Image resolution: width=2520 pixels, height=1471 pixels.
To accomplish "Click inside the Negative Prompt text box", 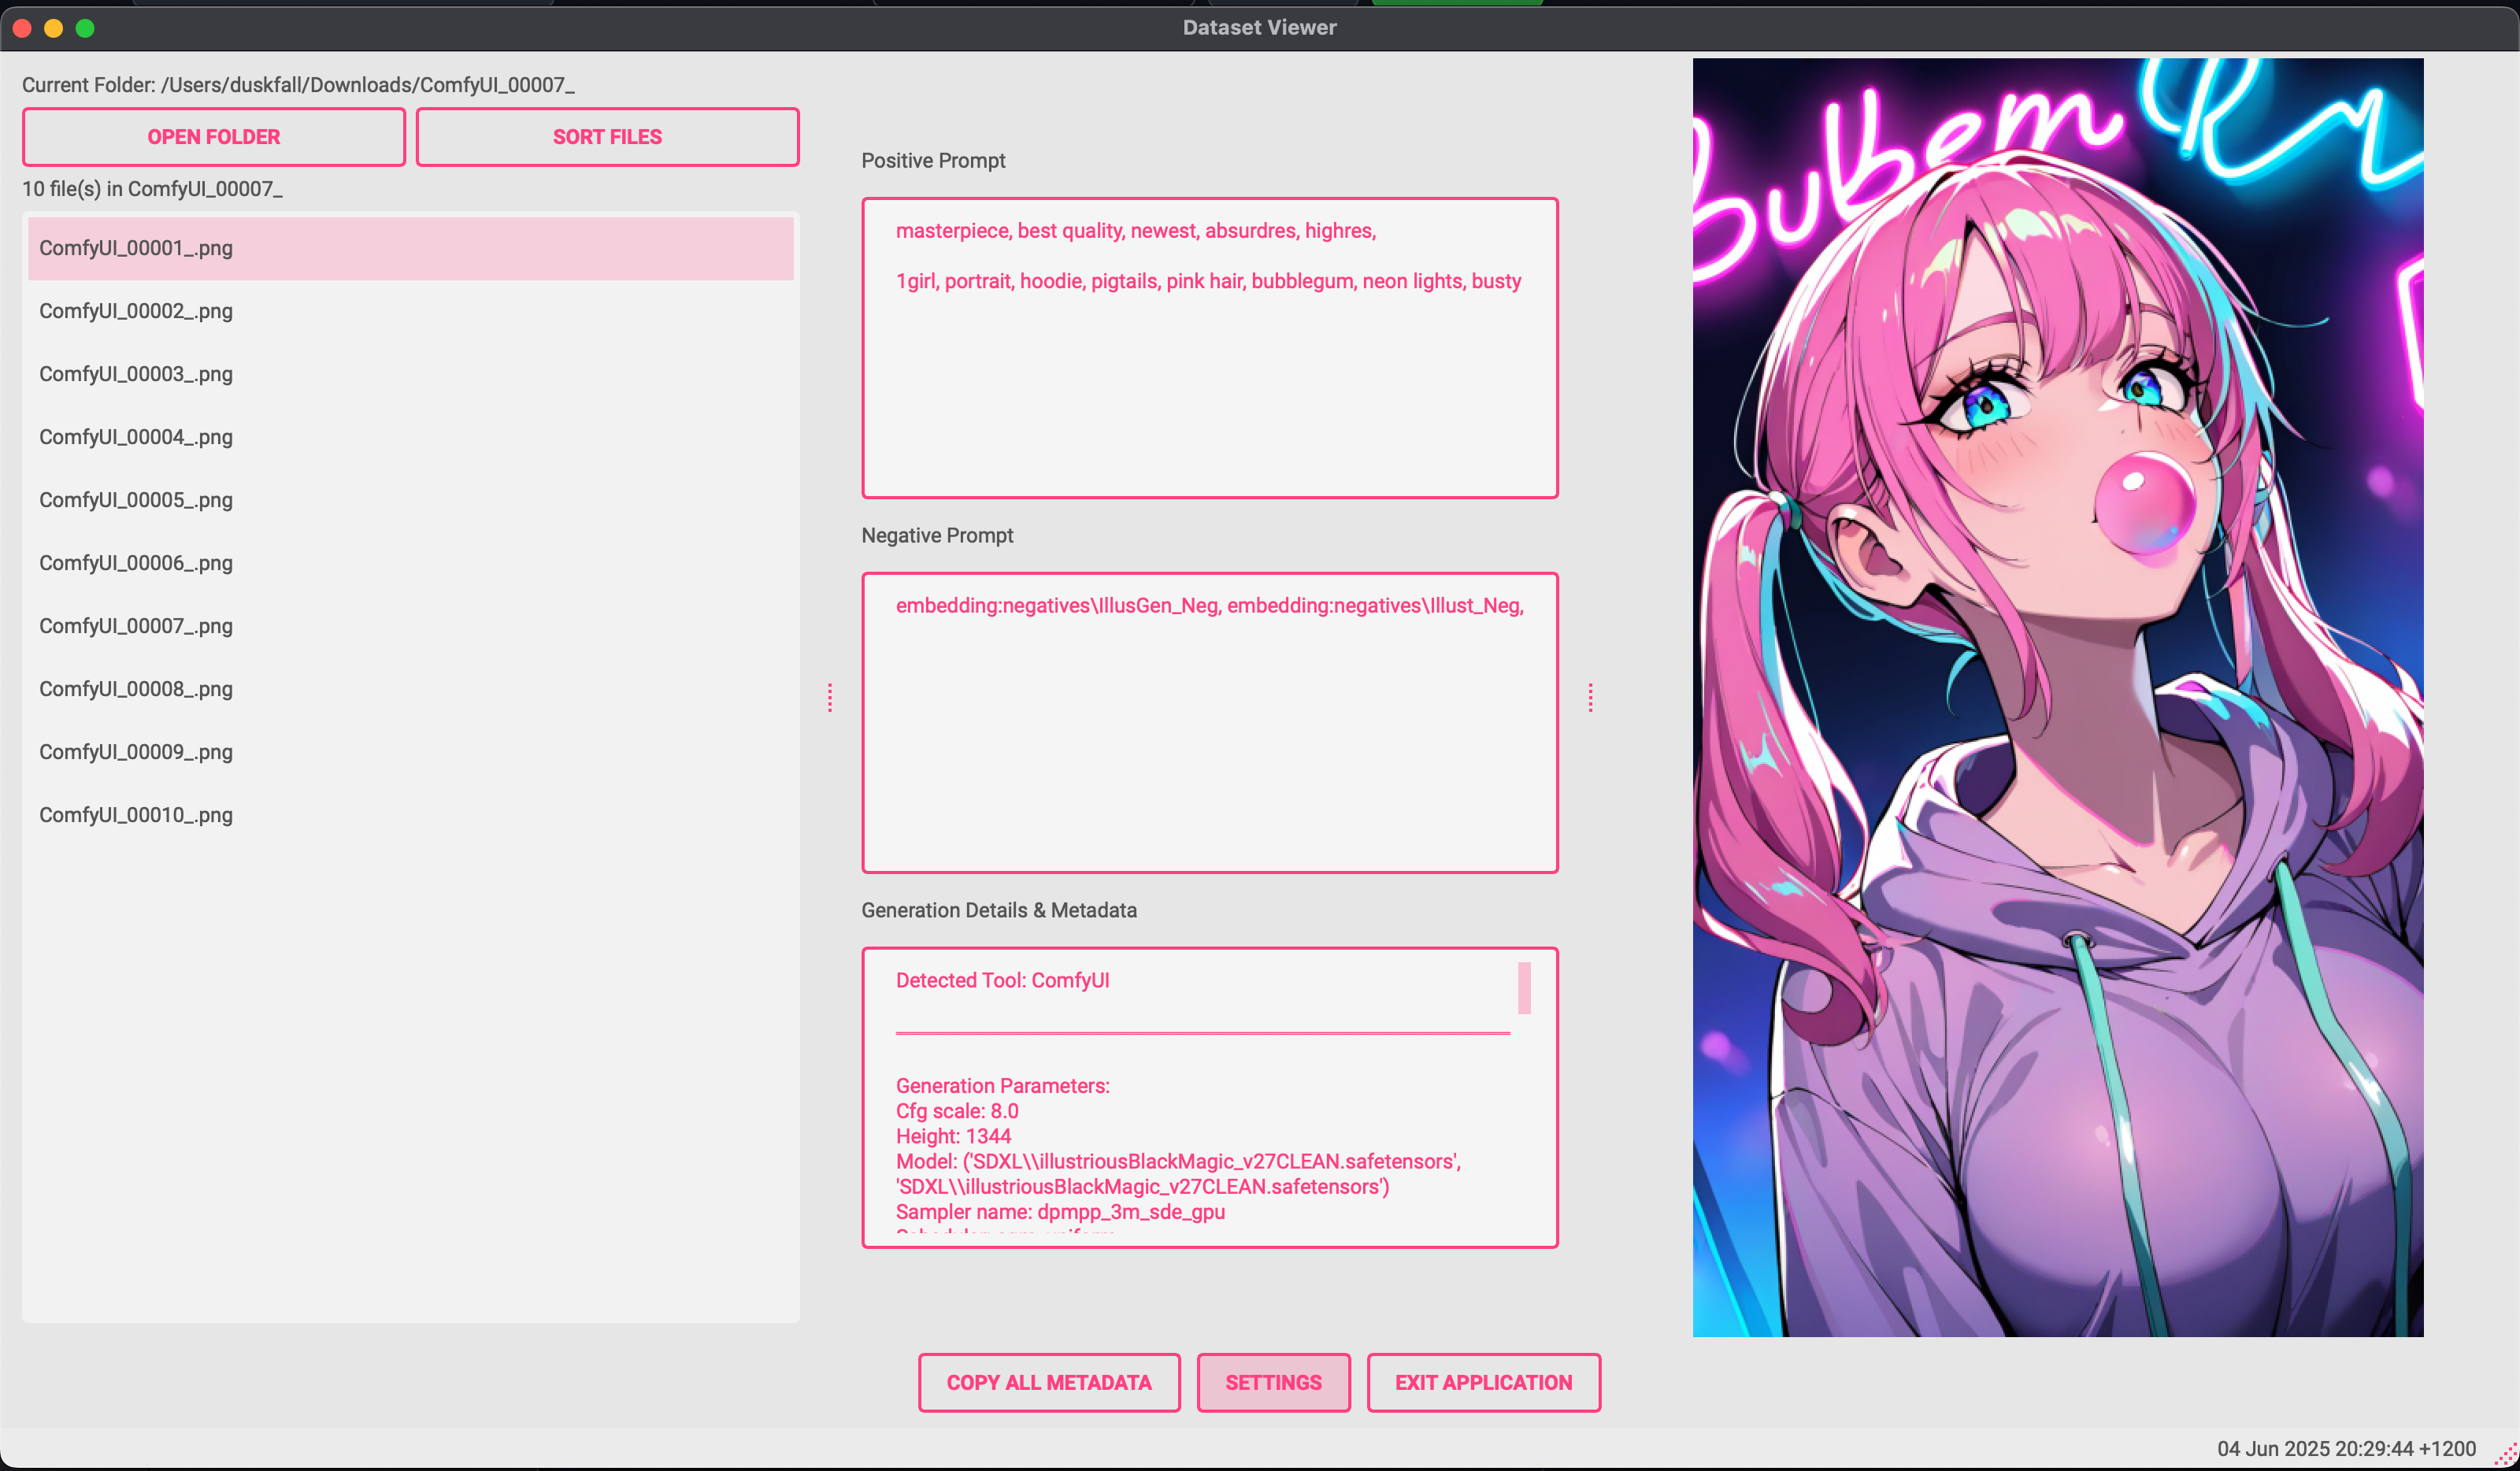I will click(x=1209, y=740).
